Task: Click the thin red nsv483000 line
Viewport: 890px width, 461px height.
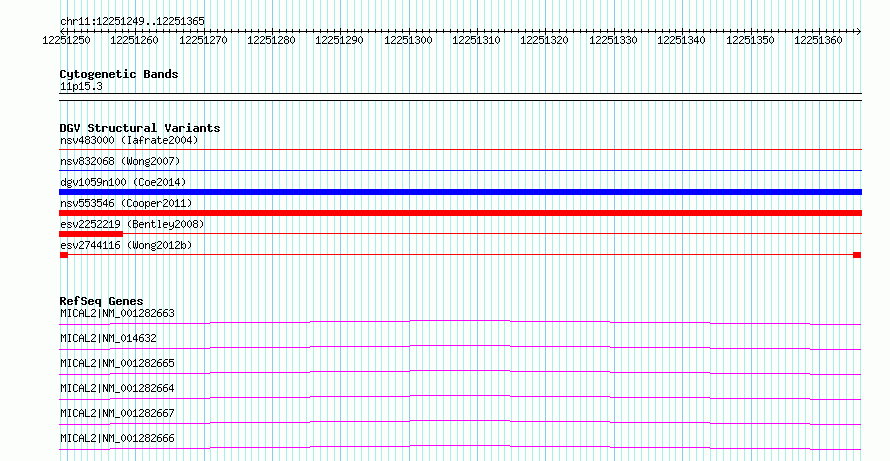Action: (460, 150)
